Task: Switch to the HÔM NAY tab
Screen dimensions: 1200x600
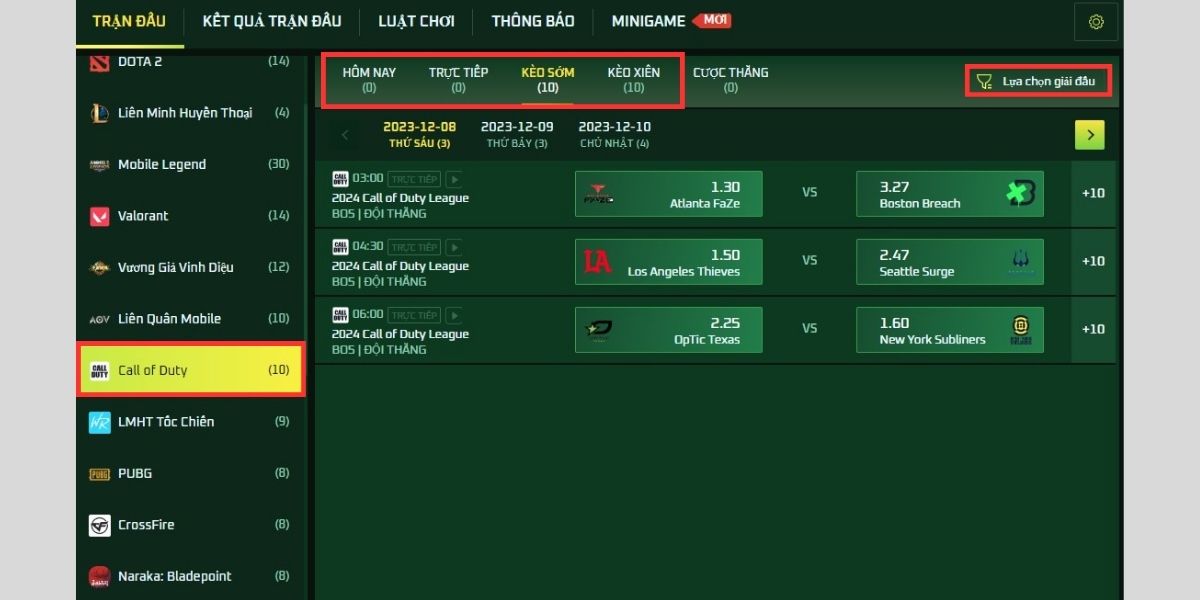Action: coord(369,80)
